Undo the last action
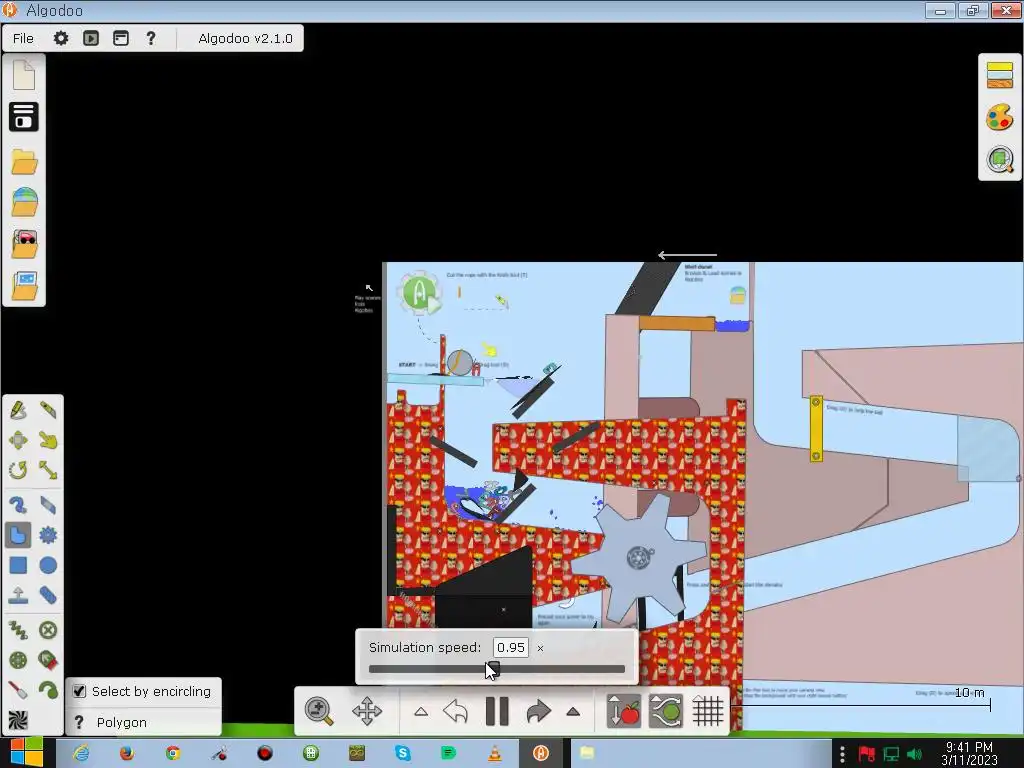The width and height of the screenshot is (1024, 768). point(455,711)
